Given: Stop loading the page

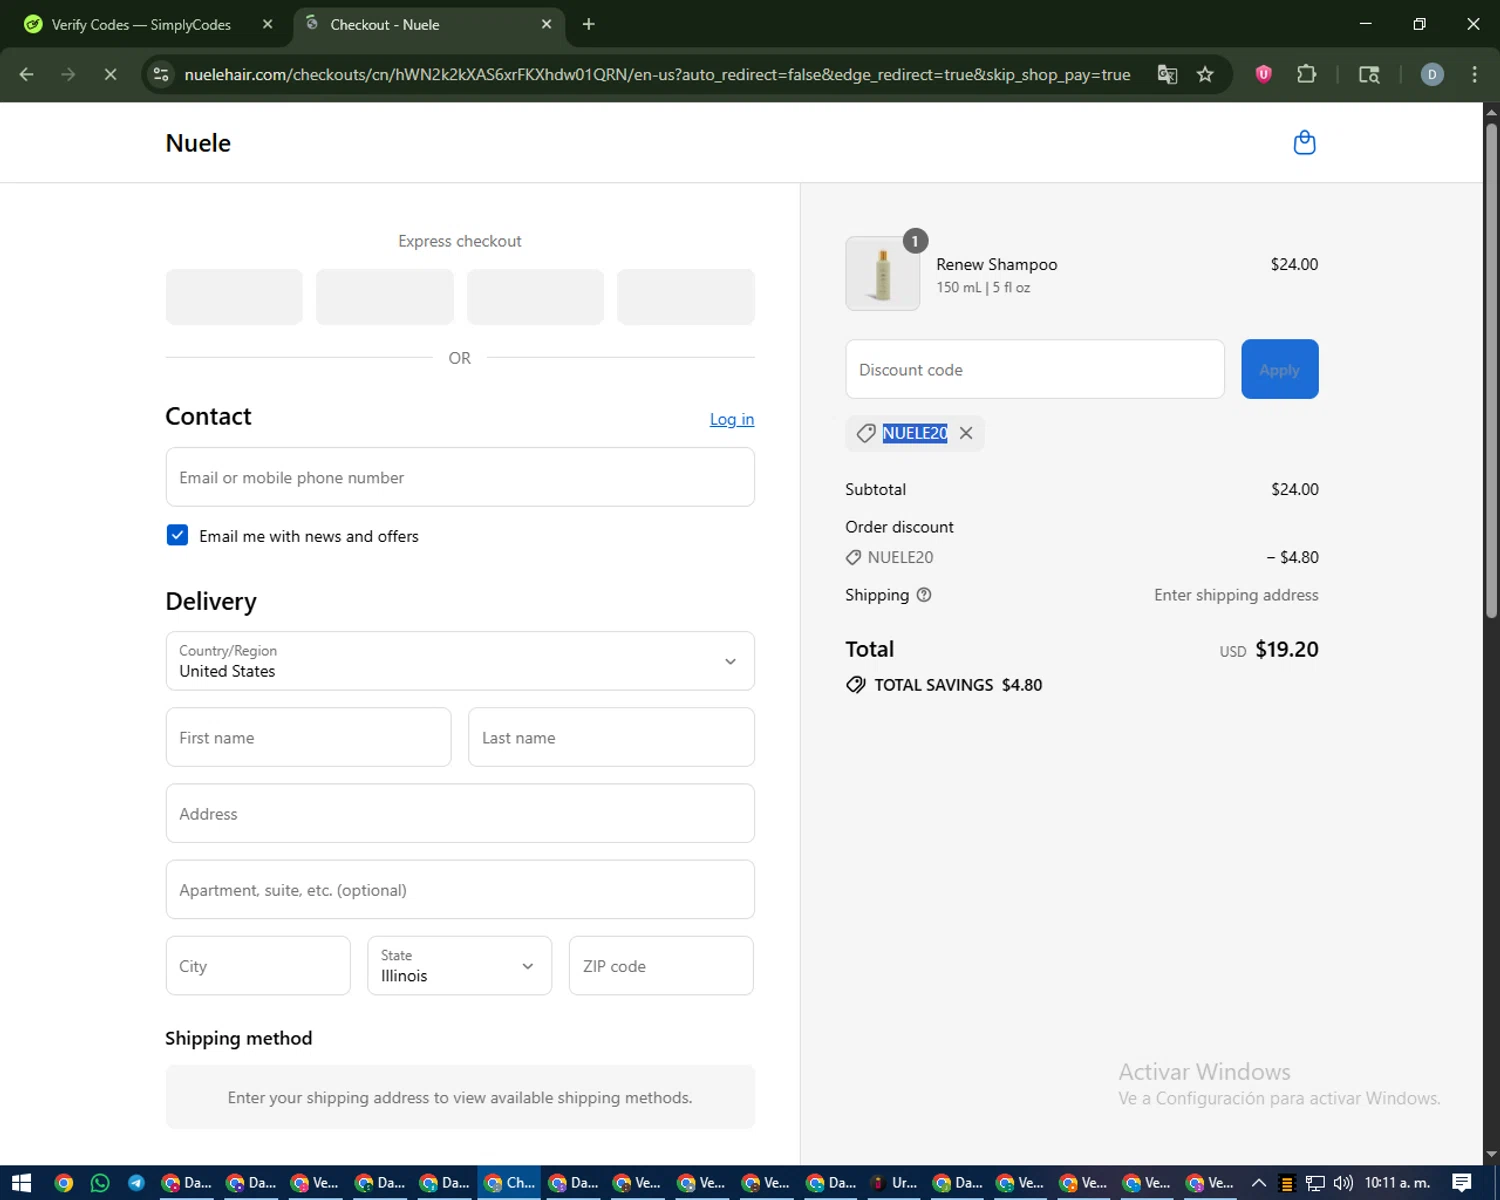Looking at the screenshot, I should (x=110, y=74).
